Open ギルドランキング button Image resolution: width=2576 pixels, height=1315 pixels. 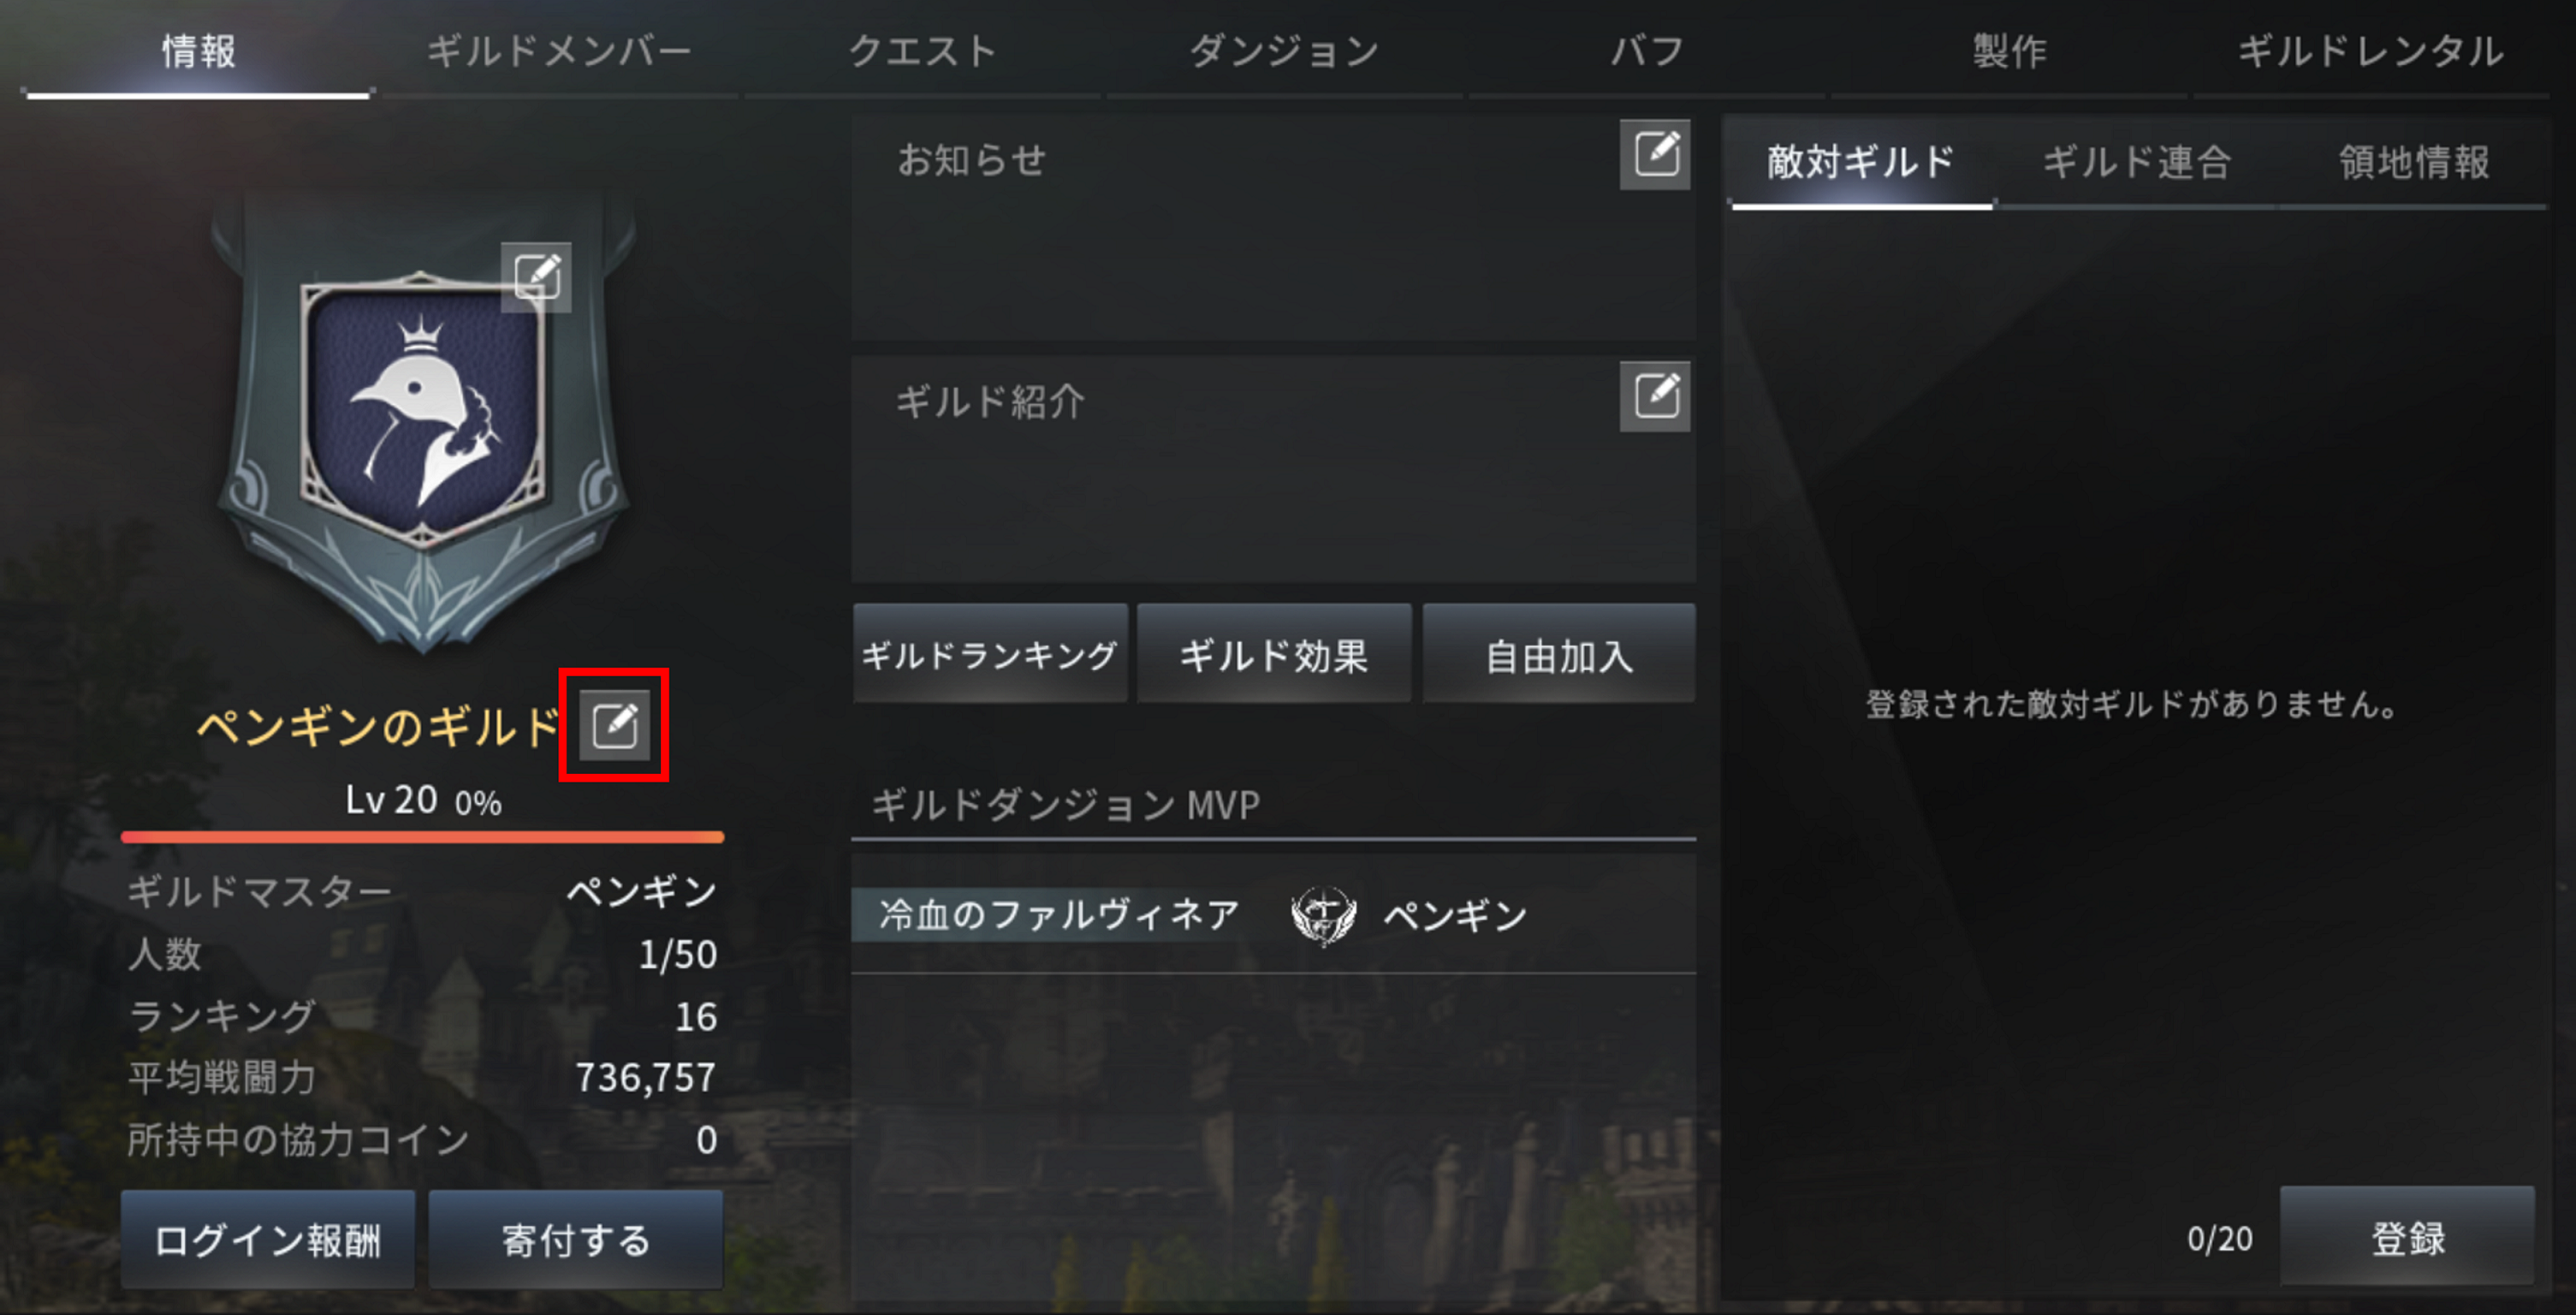pos(990,655)
